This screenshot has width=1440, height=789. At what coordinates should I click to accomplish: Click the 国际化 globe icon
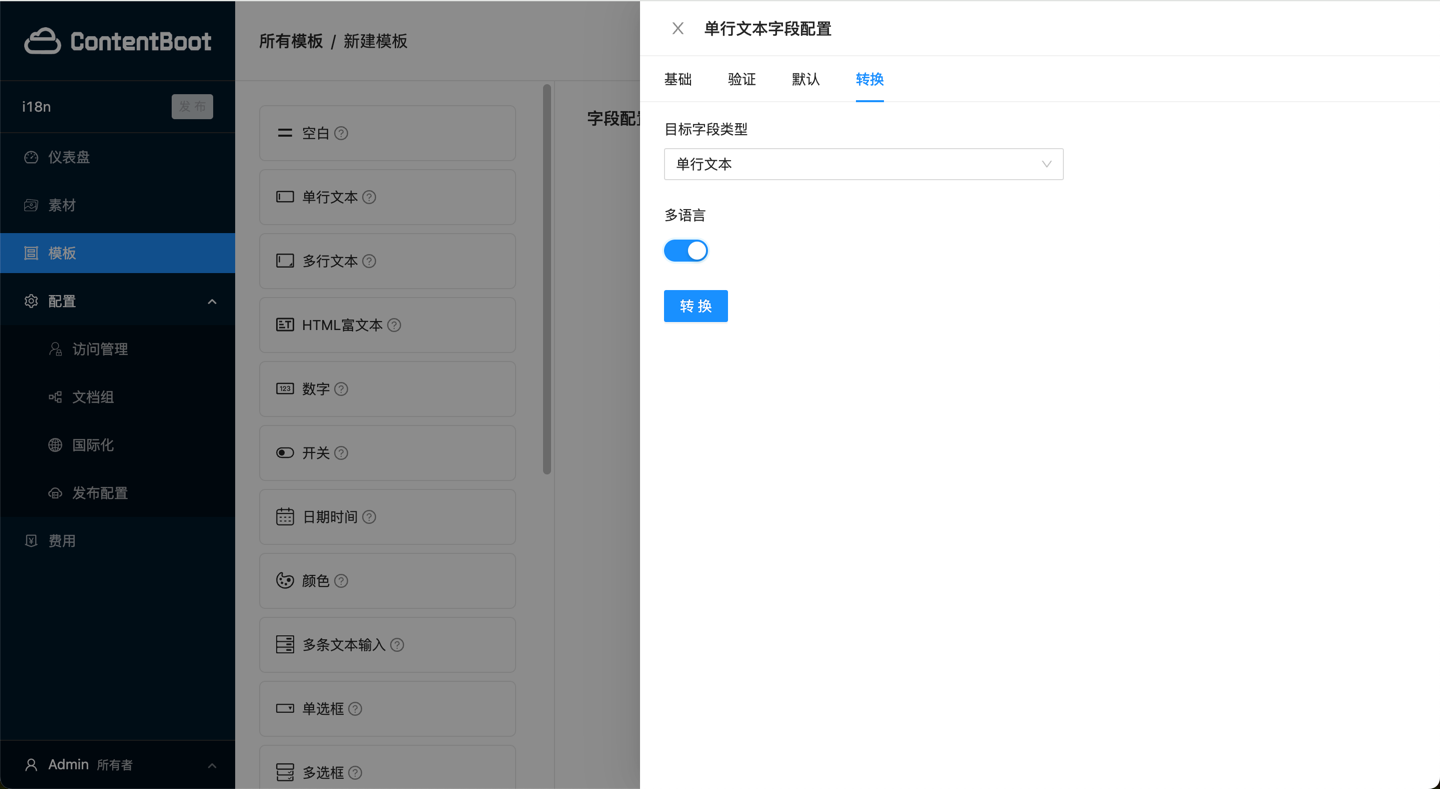[55, 445]
